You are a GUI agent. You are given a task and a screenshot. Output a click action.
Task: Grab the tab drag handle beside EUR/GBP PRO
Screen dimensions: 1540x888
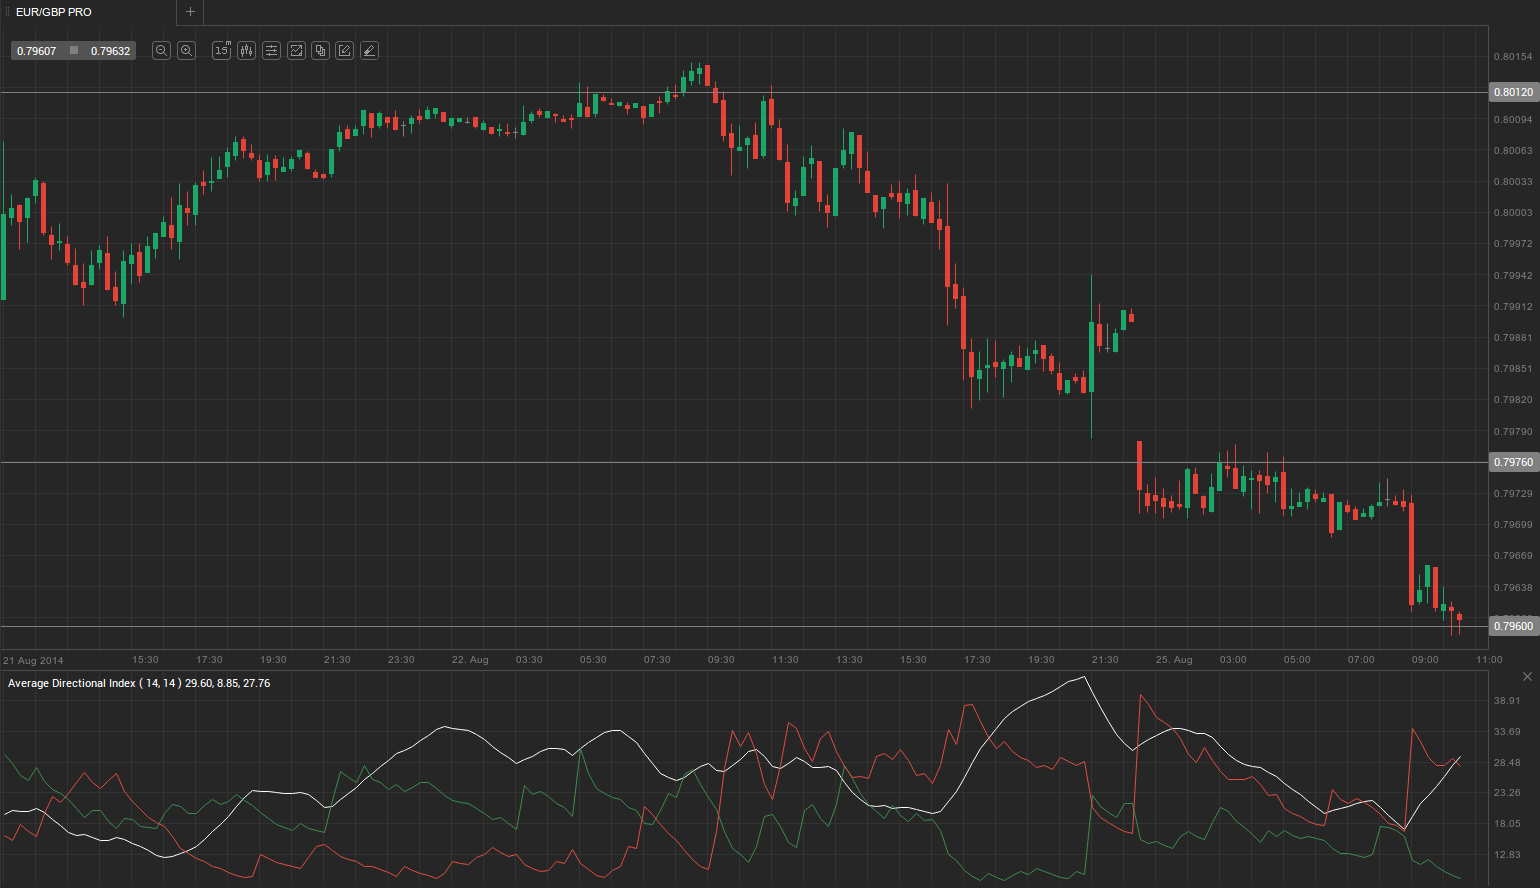(7, 12)
